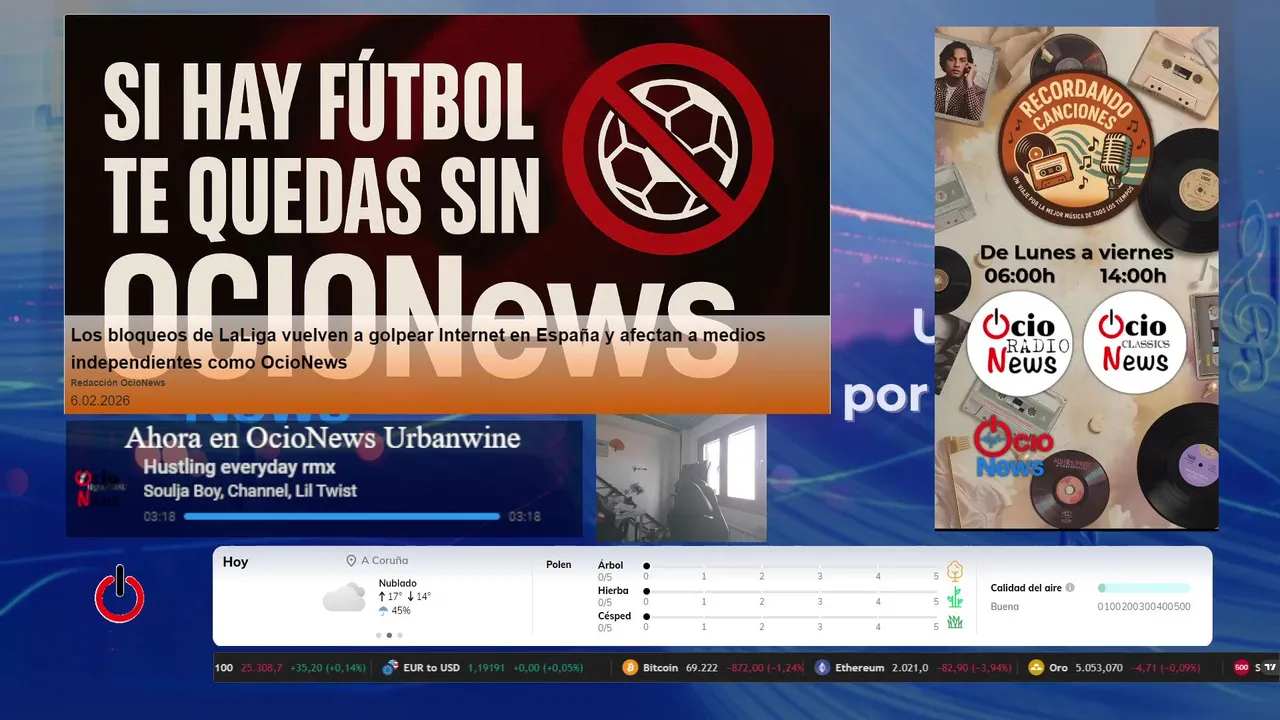Click the umbrella rain probability icon
The image size is (1280, 720).
383,611
